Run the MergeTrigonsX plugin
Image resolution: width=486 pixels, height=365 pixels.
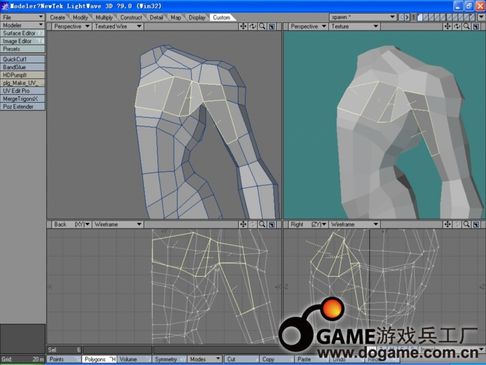click(x=22, y=99)
